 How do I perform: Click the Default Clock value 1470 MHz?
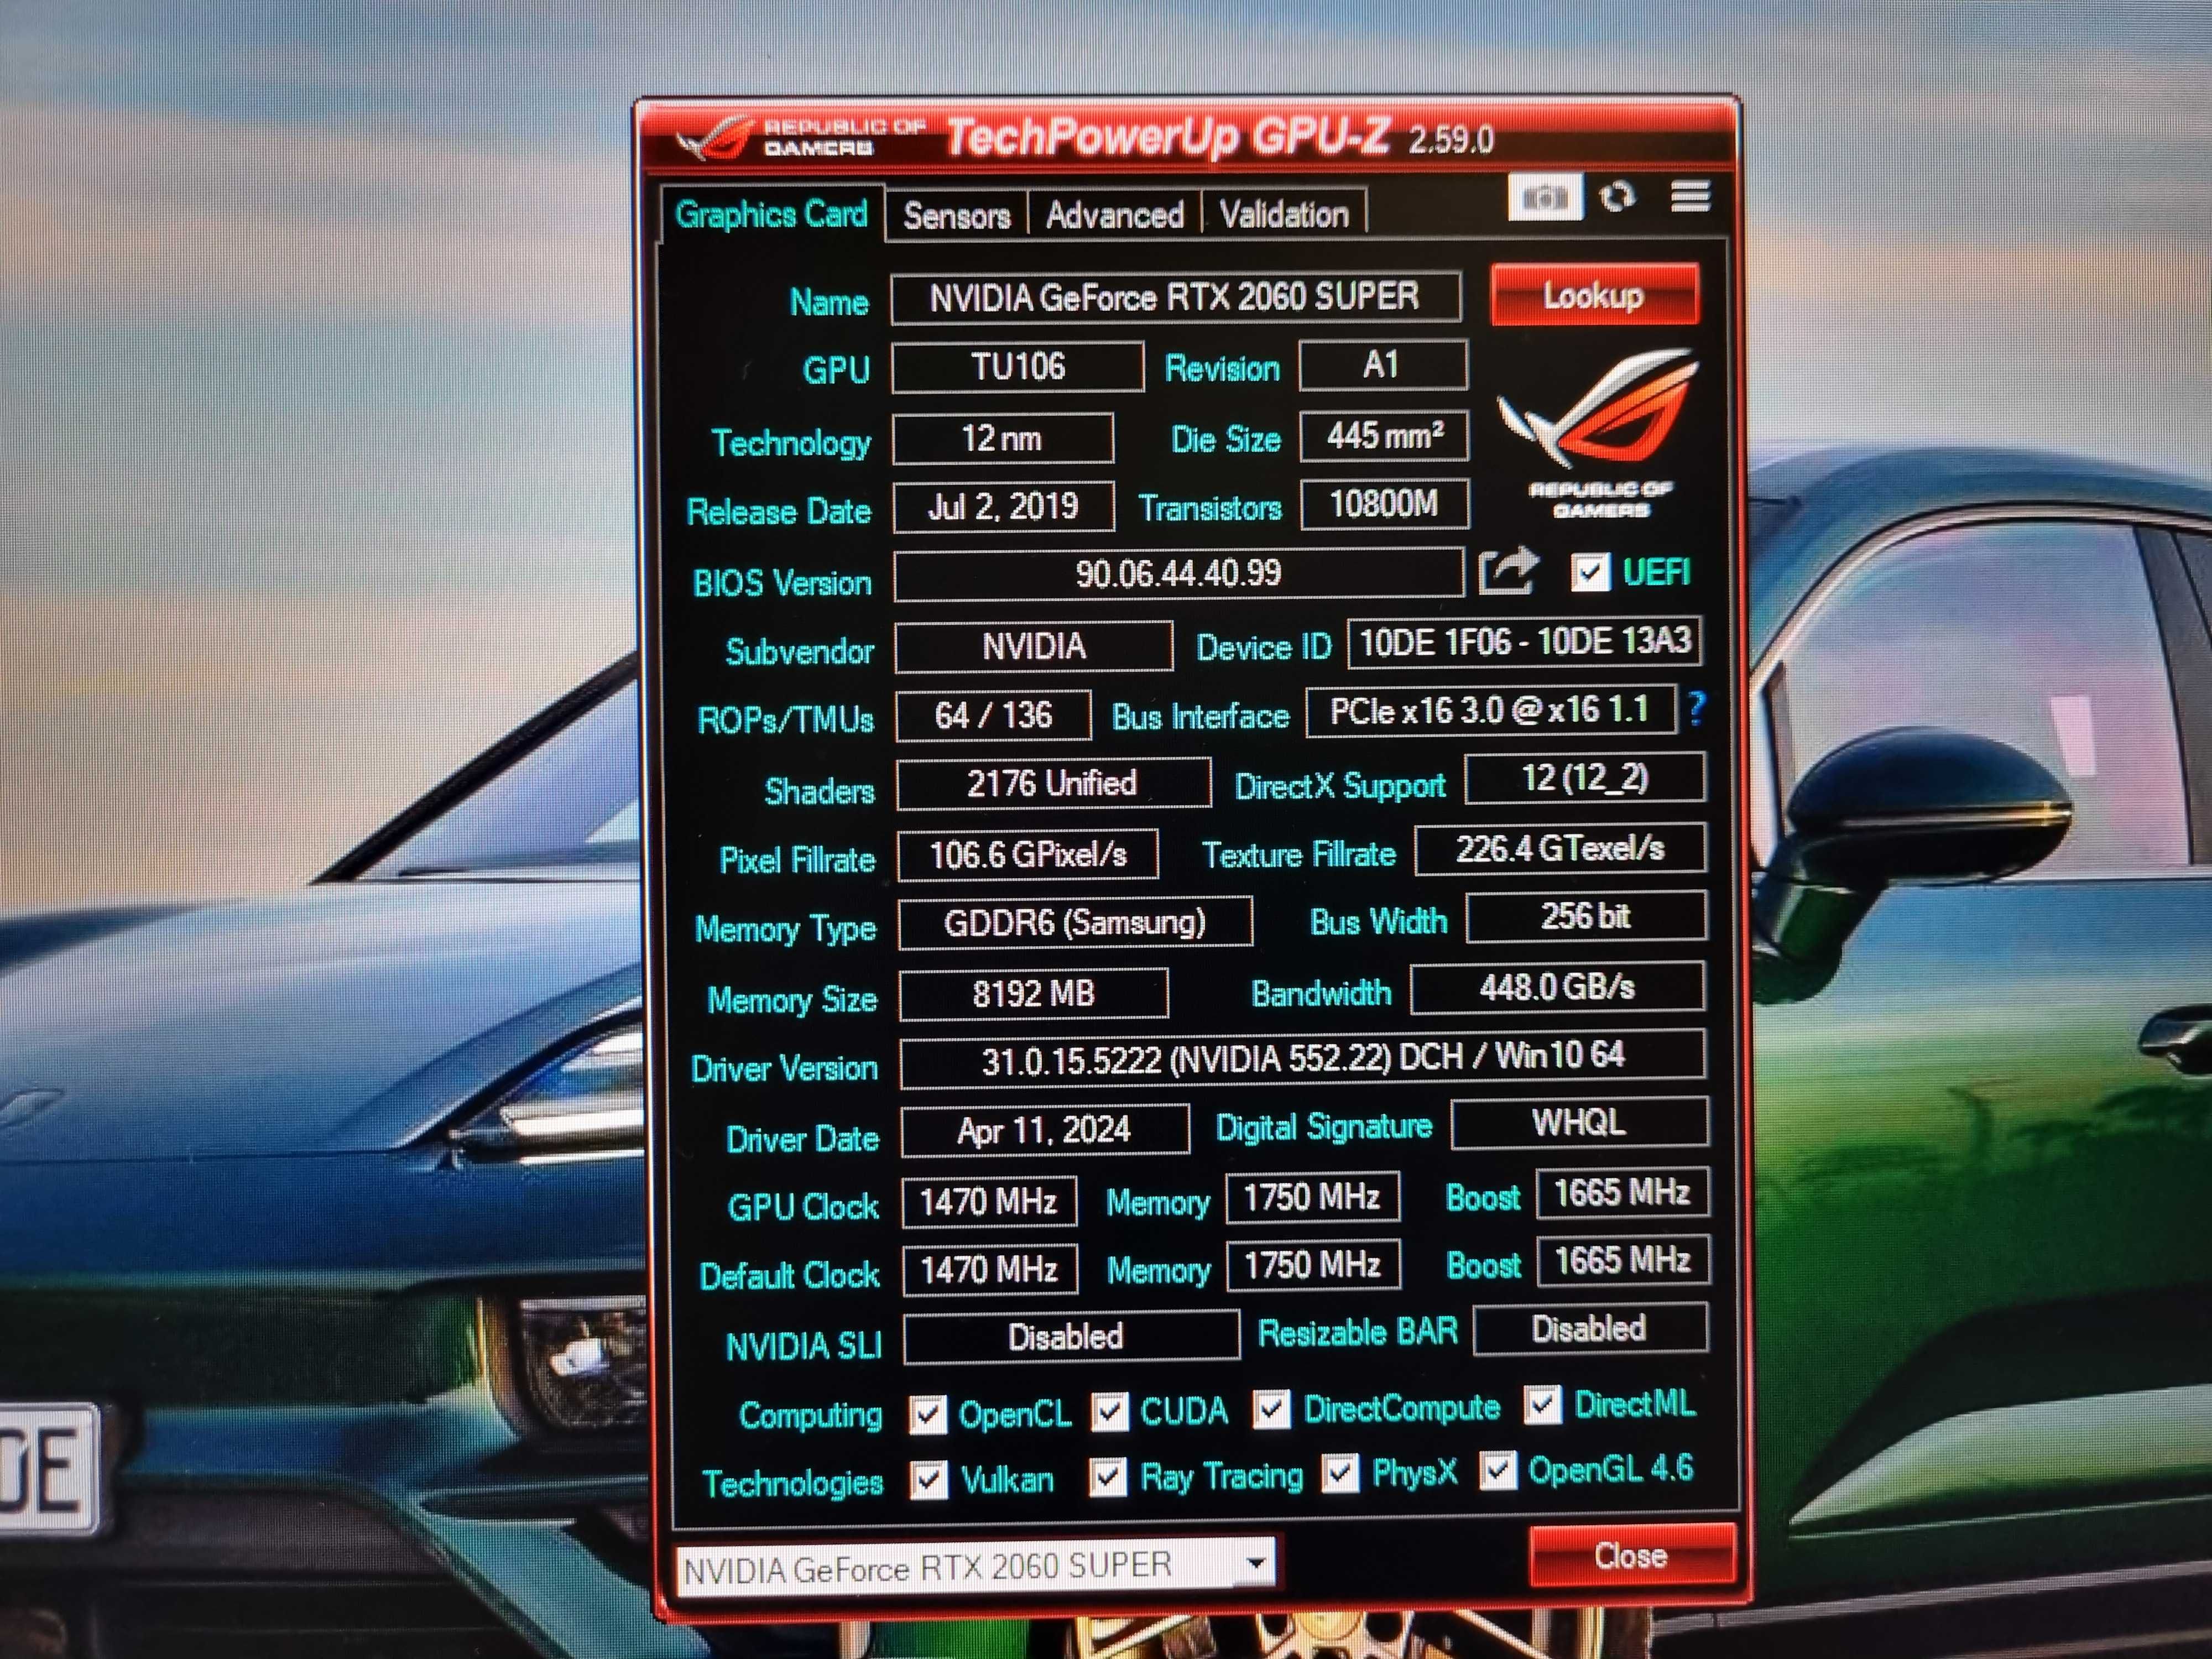[990, 1269]
